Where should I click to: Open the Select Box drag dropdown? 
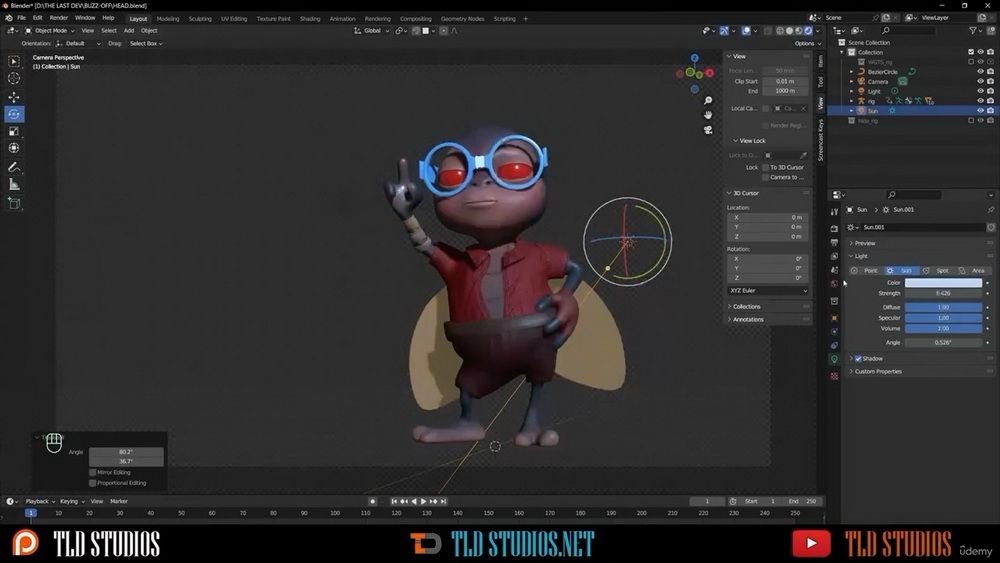[146, 43]
